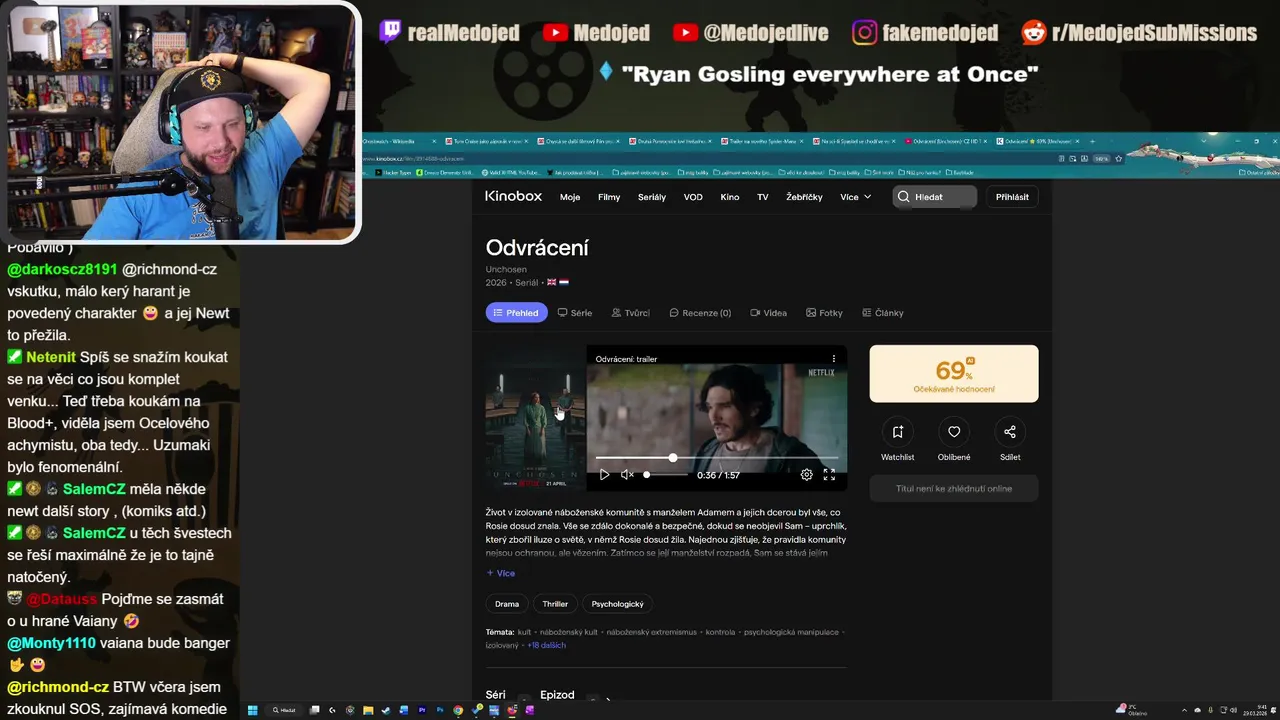Switch to Overwatch - Wikipedia browser tab
The width and height of the screenshot is (1280, 720).
coord(398,141)
